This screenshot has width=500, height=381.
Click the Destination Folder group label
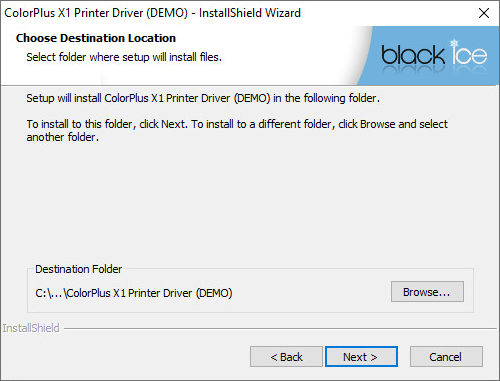[x=79, y=269]
